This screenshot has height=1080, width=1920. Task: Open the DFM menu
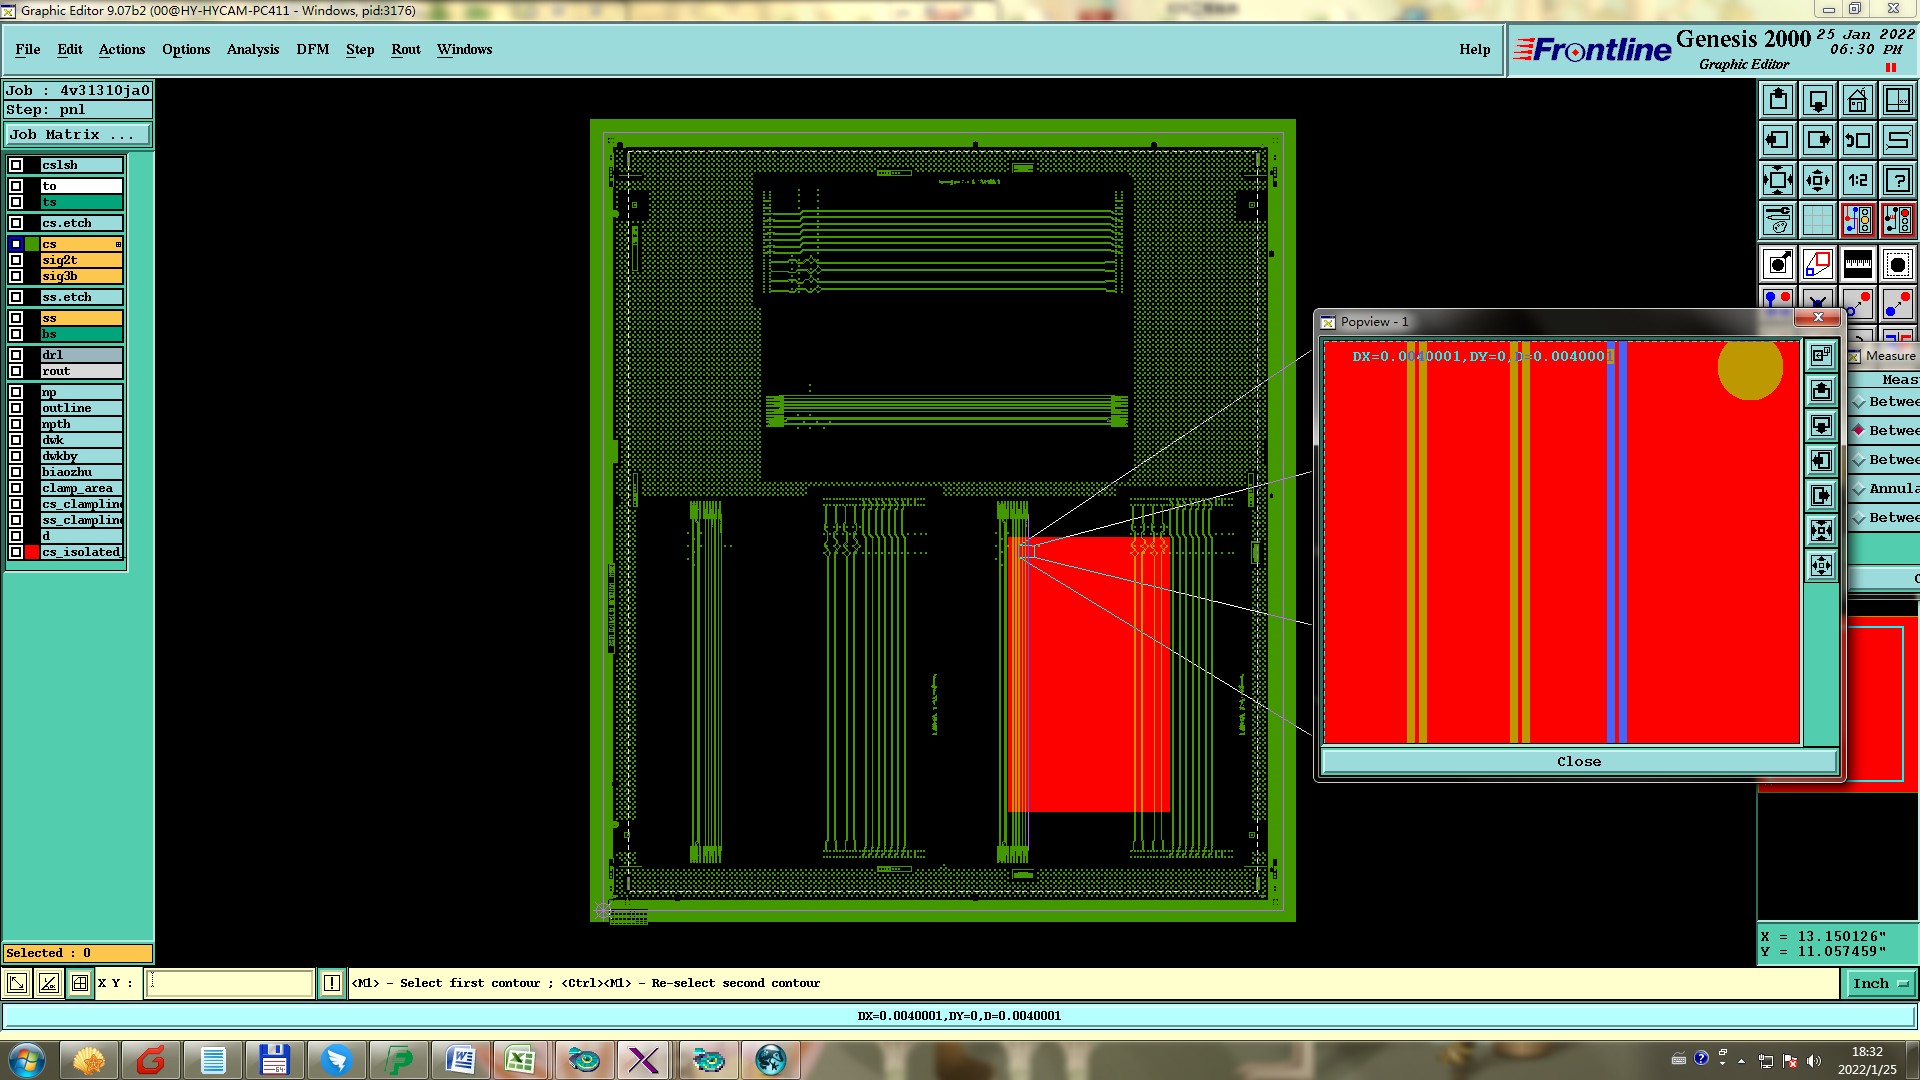coord(312,49)
